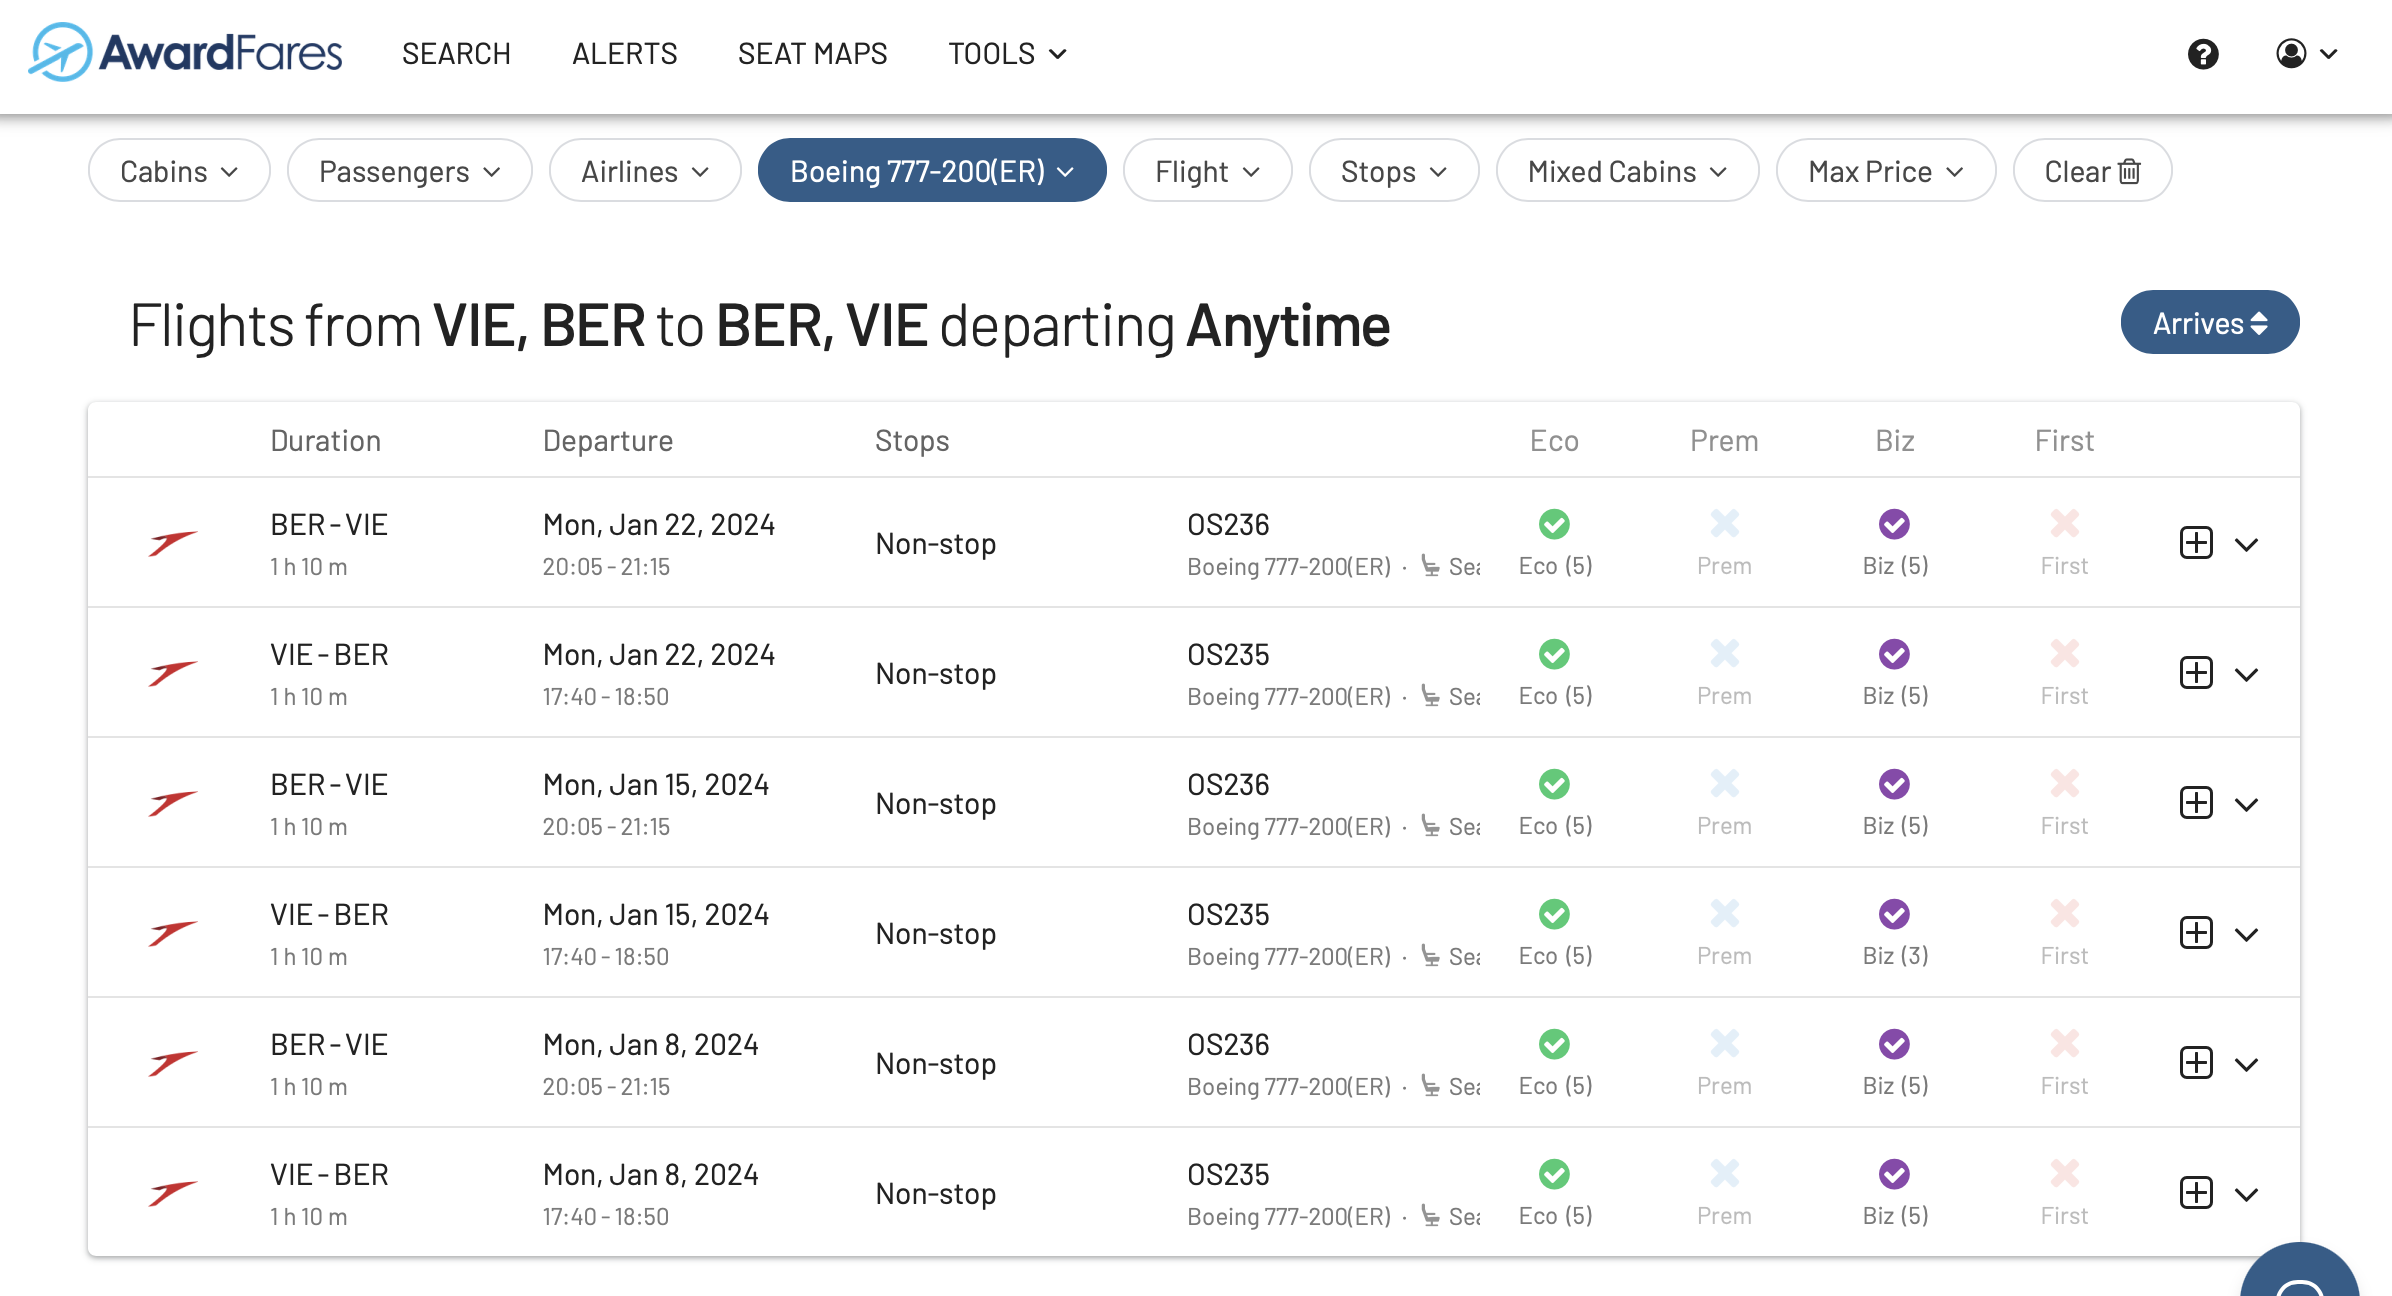
Task: Click the plus icon for VIE-BER Jan 15 flight
Action: pyautogui.click(x=2195, y=933)
